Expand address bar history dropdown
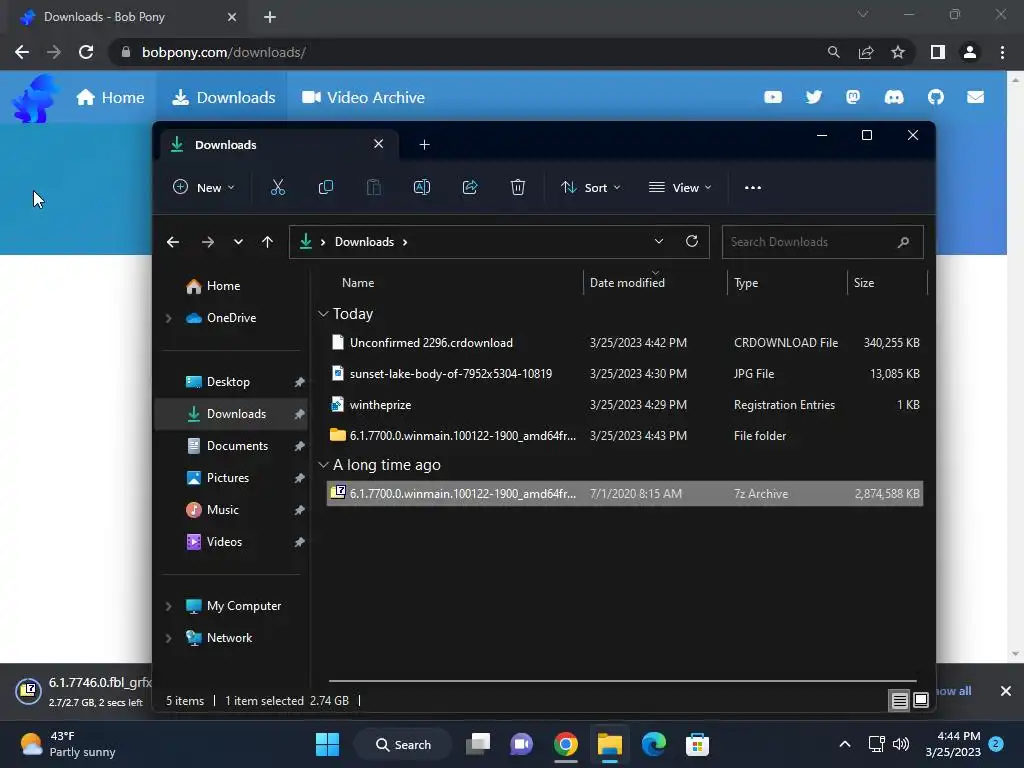 (659, 241)
